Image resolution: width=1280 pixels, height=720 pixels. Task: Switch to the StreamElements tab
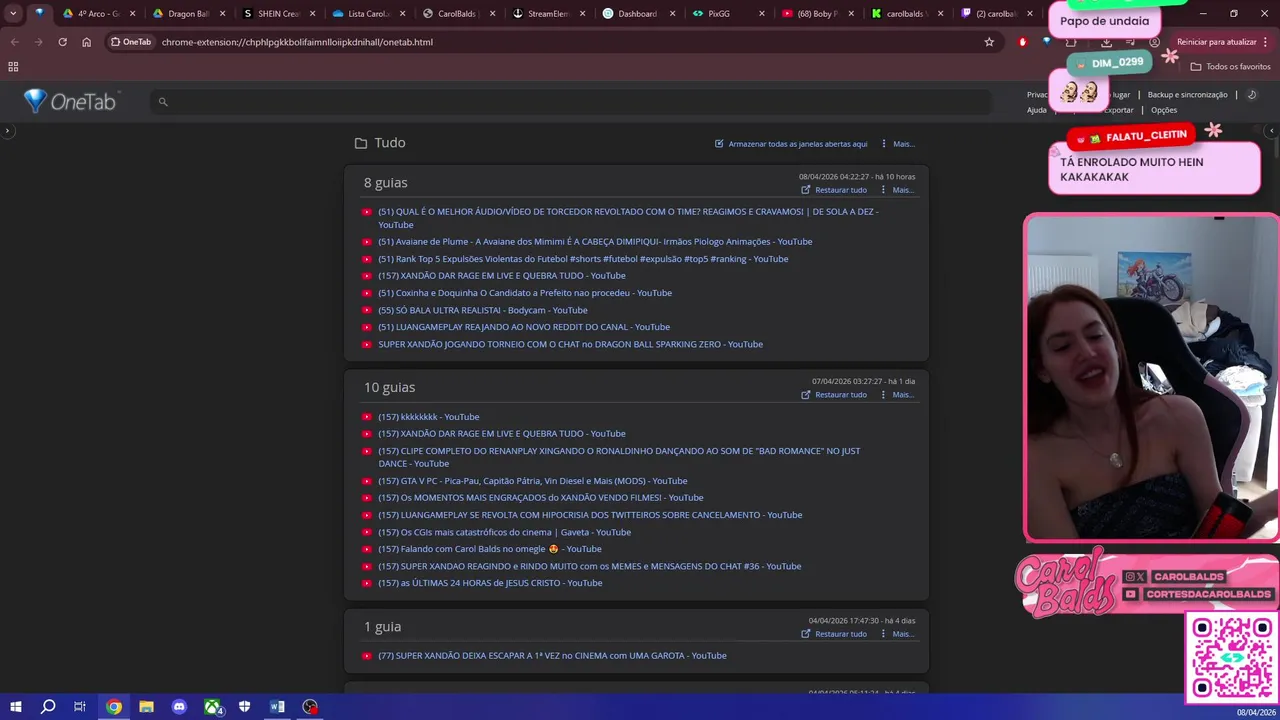[x=548, y=14]
